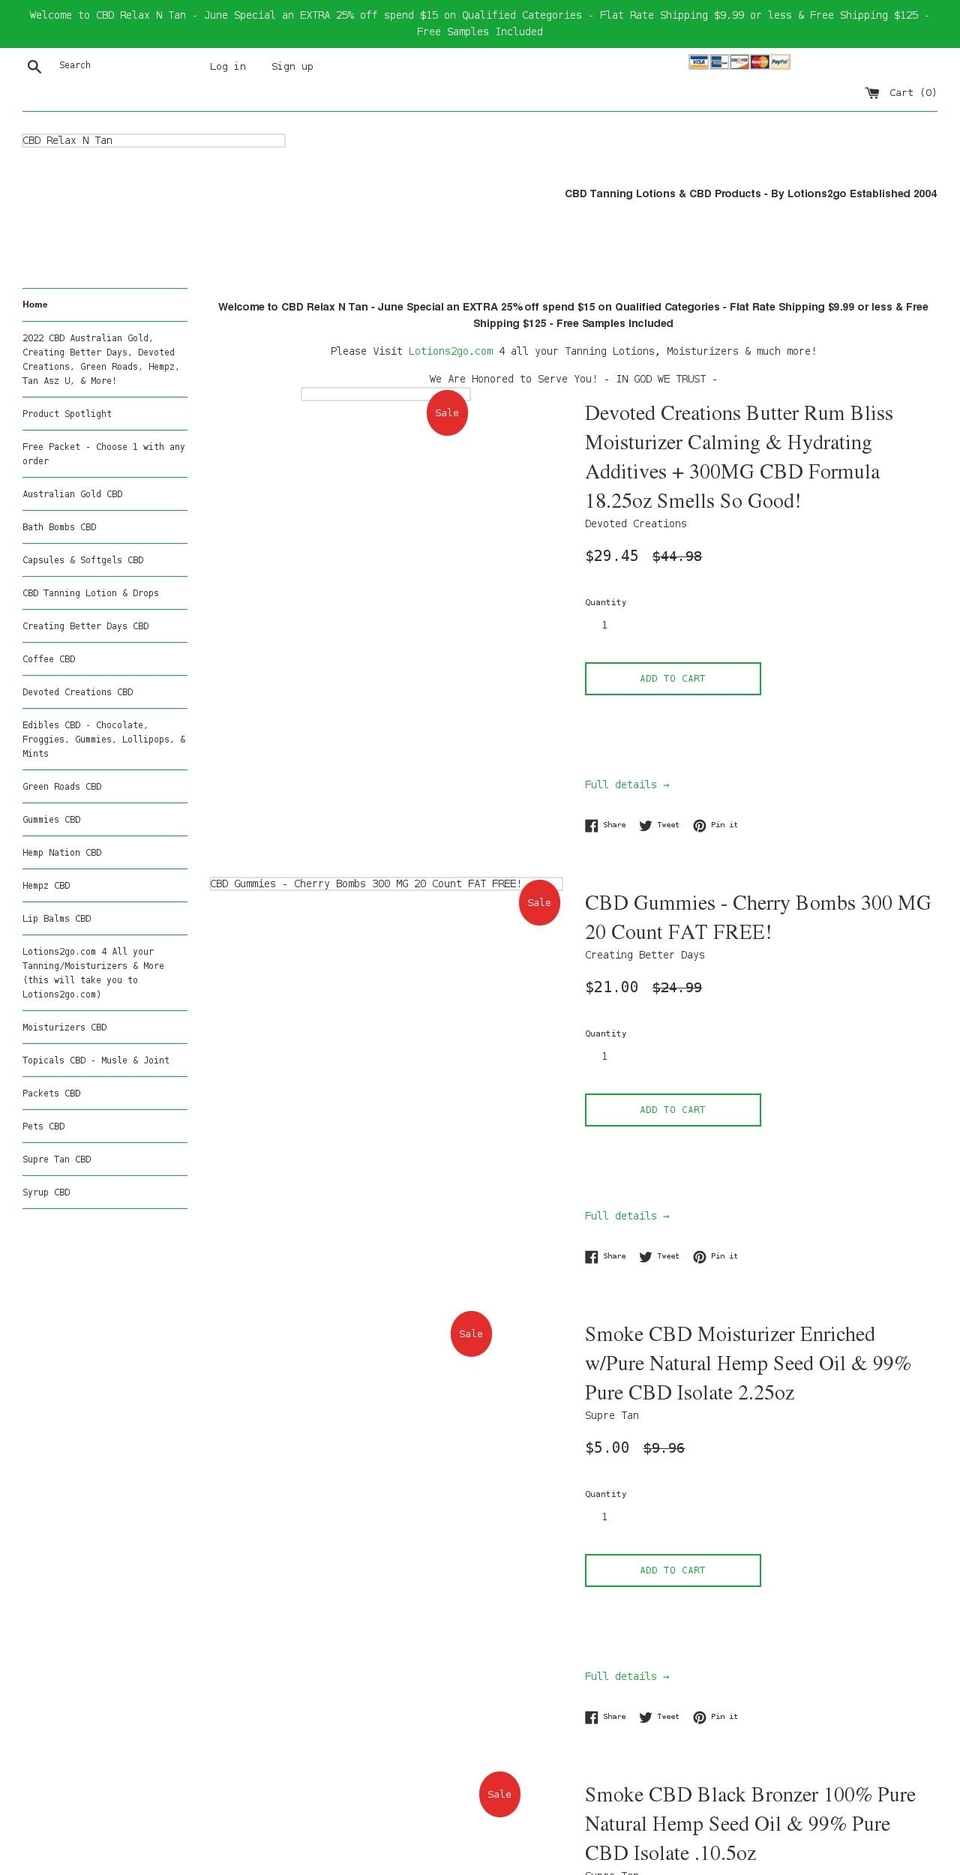Tweet the Cherry Bombs gummies product
Viewport: 960px width, 1875px height.
tap(658, 1256)
